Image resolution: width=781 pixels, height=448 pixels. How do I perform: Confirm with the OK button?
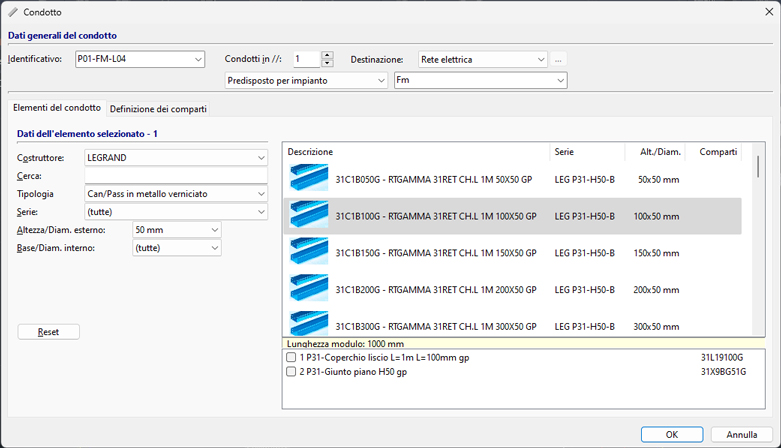pos(672,434)
